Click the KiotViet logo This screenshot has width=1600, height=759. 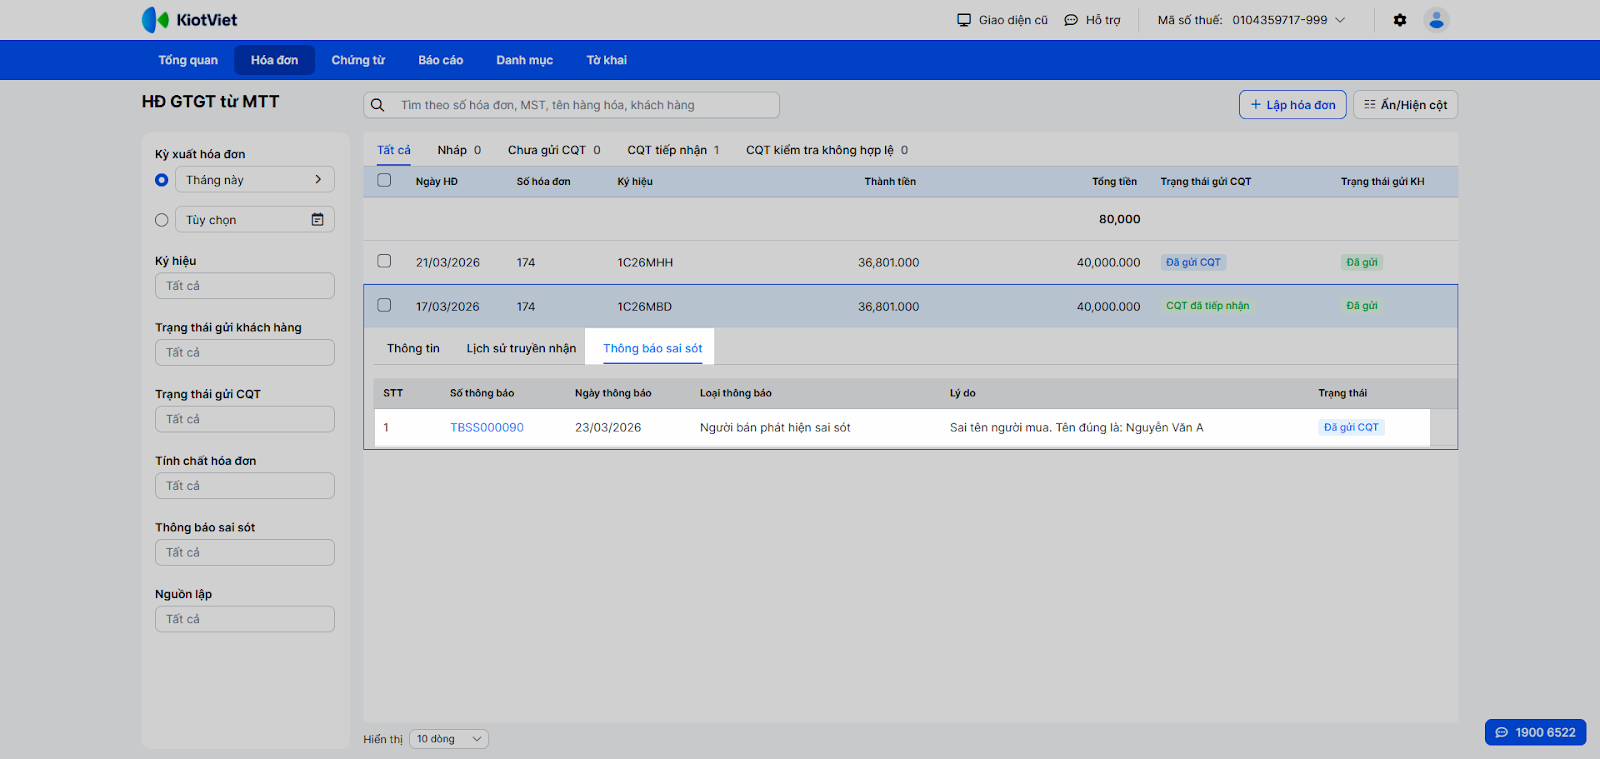[x=189, y=19]
